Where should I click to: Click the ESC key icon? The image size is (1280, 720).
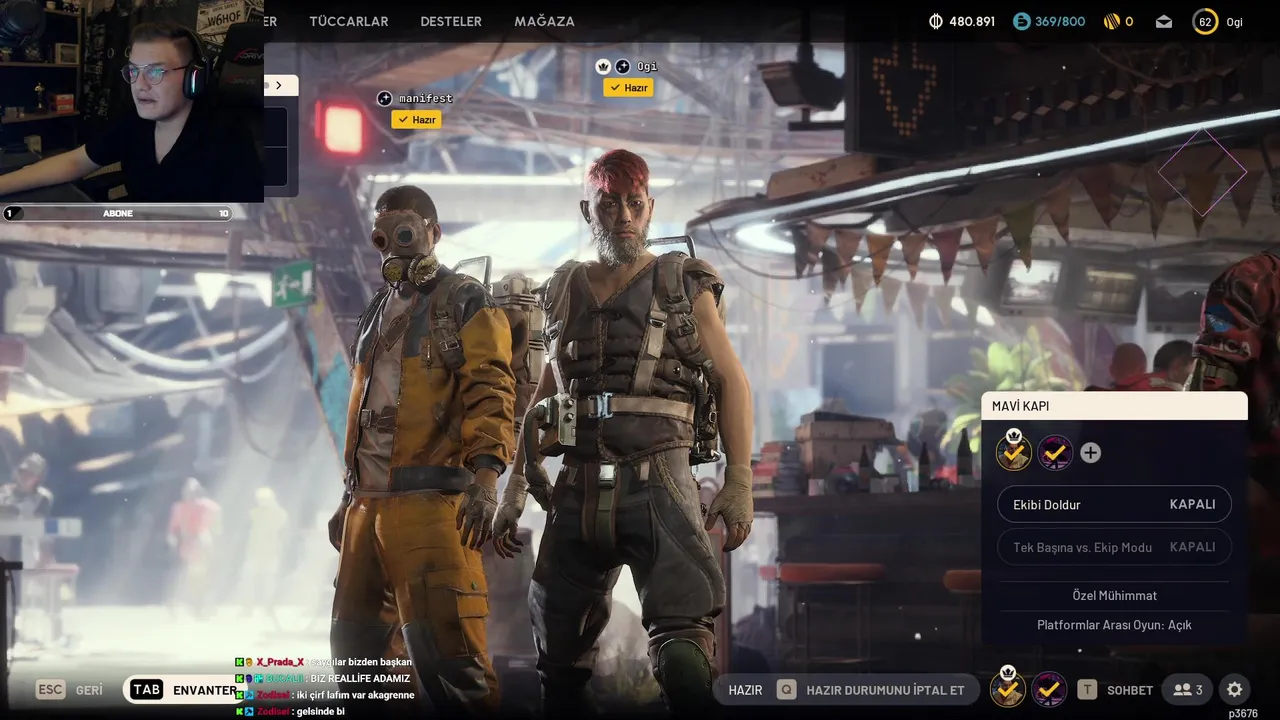click(50, 690)
